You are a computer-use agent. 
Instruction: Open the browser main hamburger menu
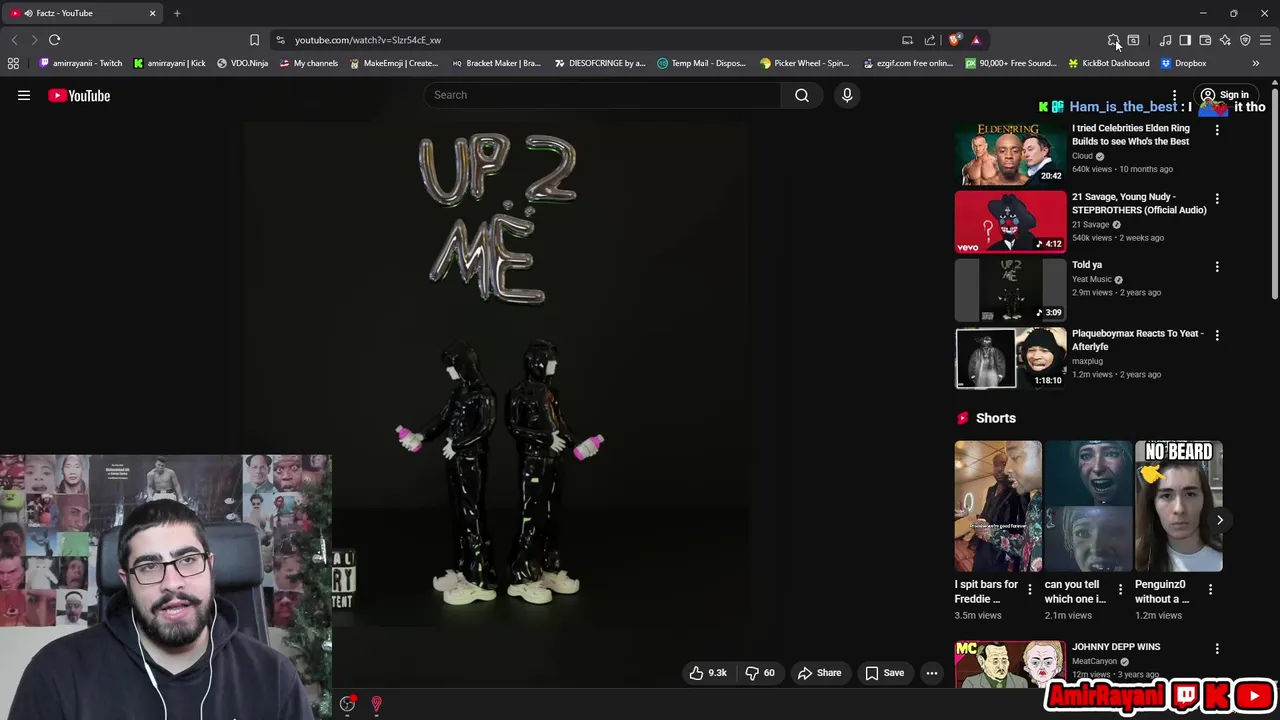(1265, 40)
